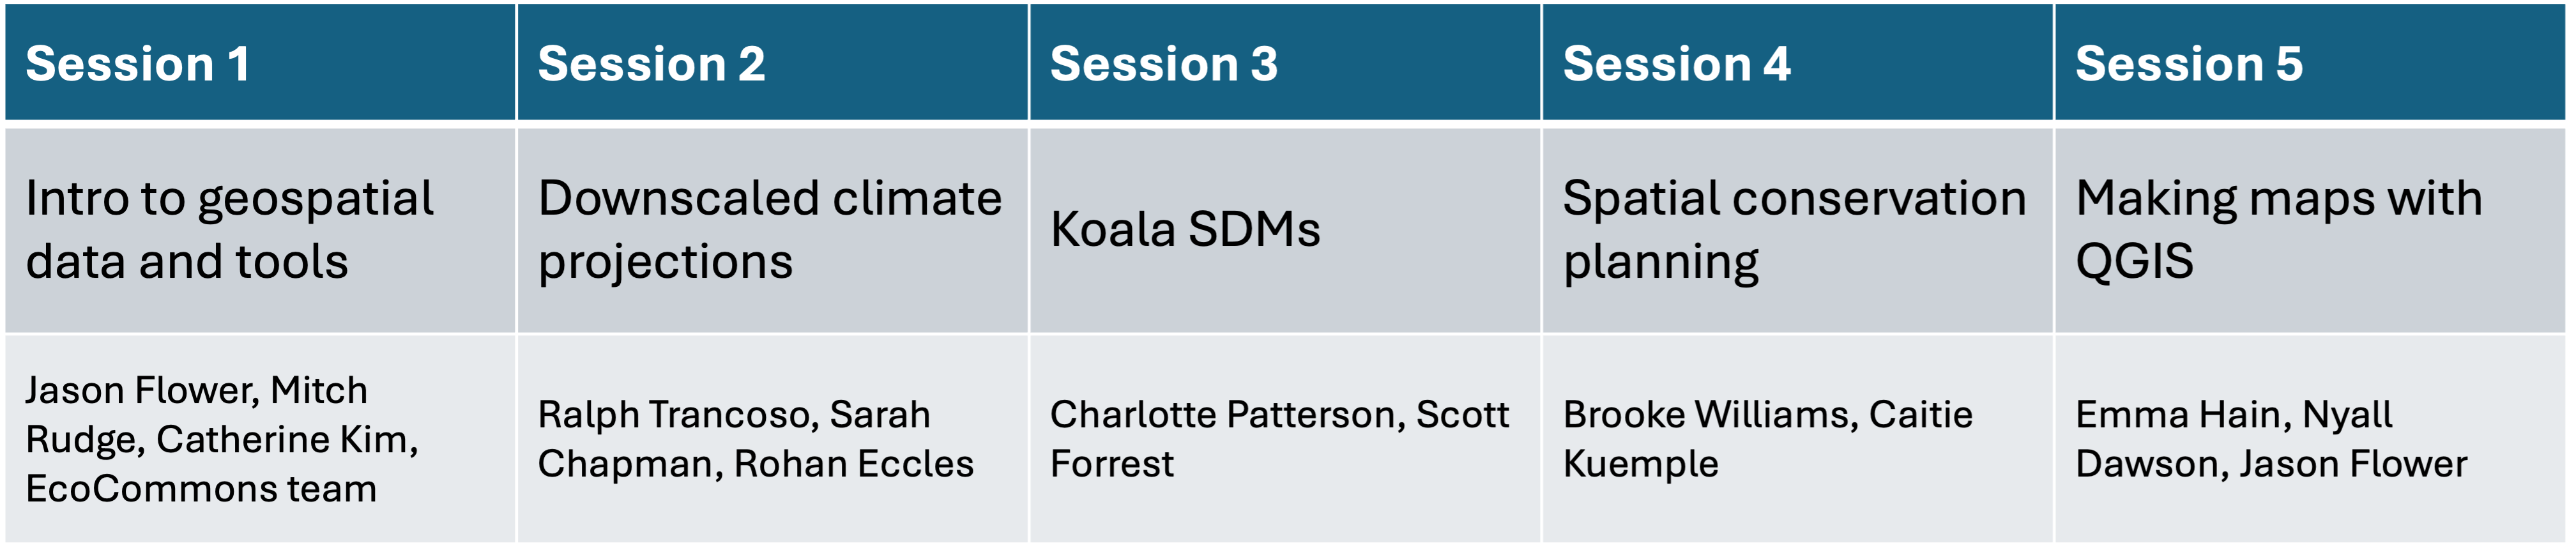Click the Session 1 header cell
The width and height of the screenshot is (2576, 550).
click(x=260, y=62)
